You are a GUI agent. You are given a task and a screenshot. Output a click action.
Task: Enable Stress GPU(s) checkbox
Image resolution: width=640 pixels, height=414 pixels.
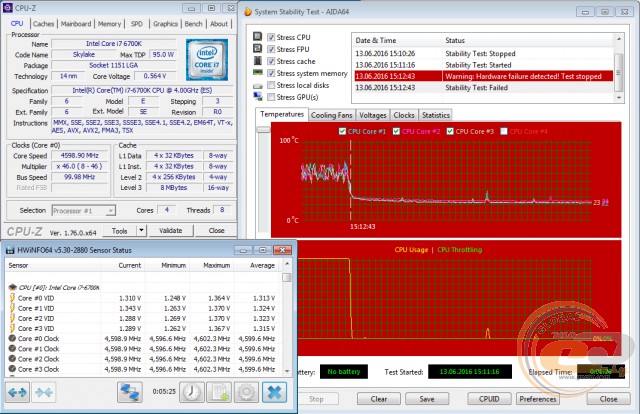(271, 97)
